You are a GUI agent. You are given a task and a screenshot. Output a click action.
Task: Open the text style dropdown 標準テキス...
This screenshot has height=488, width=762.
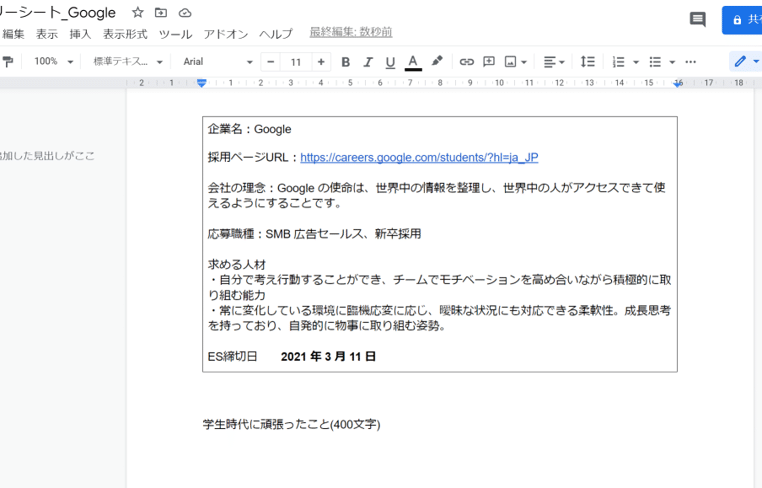tap(128, 62)
